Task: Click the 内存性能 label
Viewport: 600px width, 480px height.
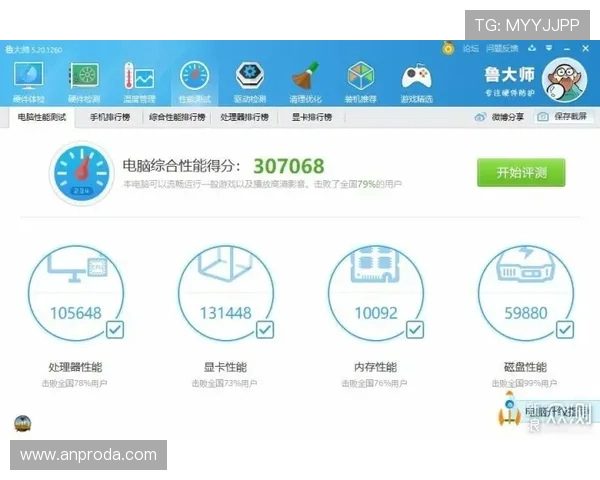Action: pyautogui.click(x=375, y=367)
